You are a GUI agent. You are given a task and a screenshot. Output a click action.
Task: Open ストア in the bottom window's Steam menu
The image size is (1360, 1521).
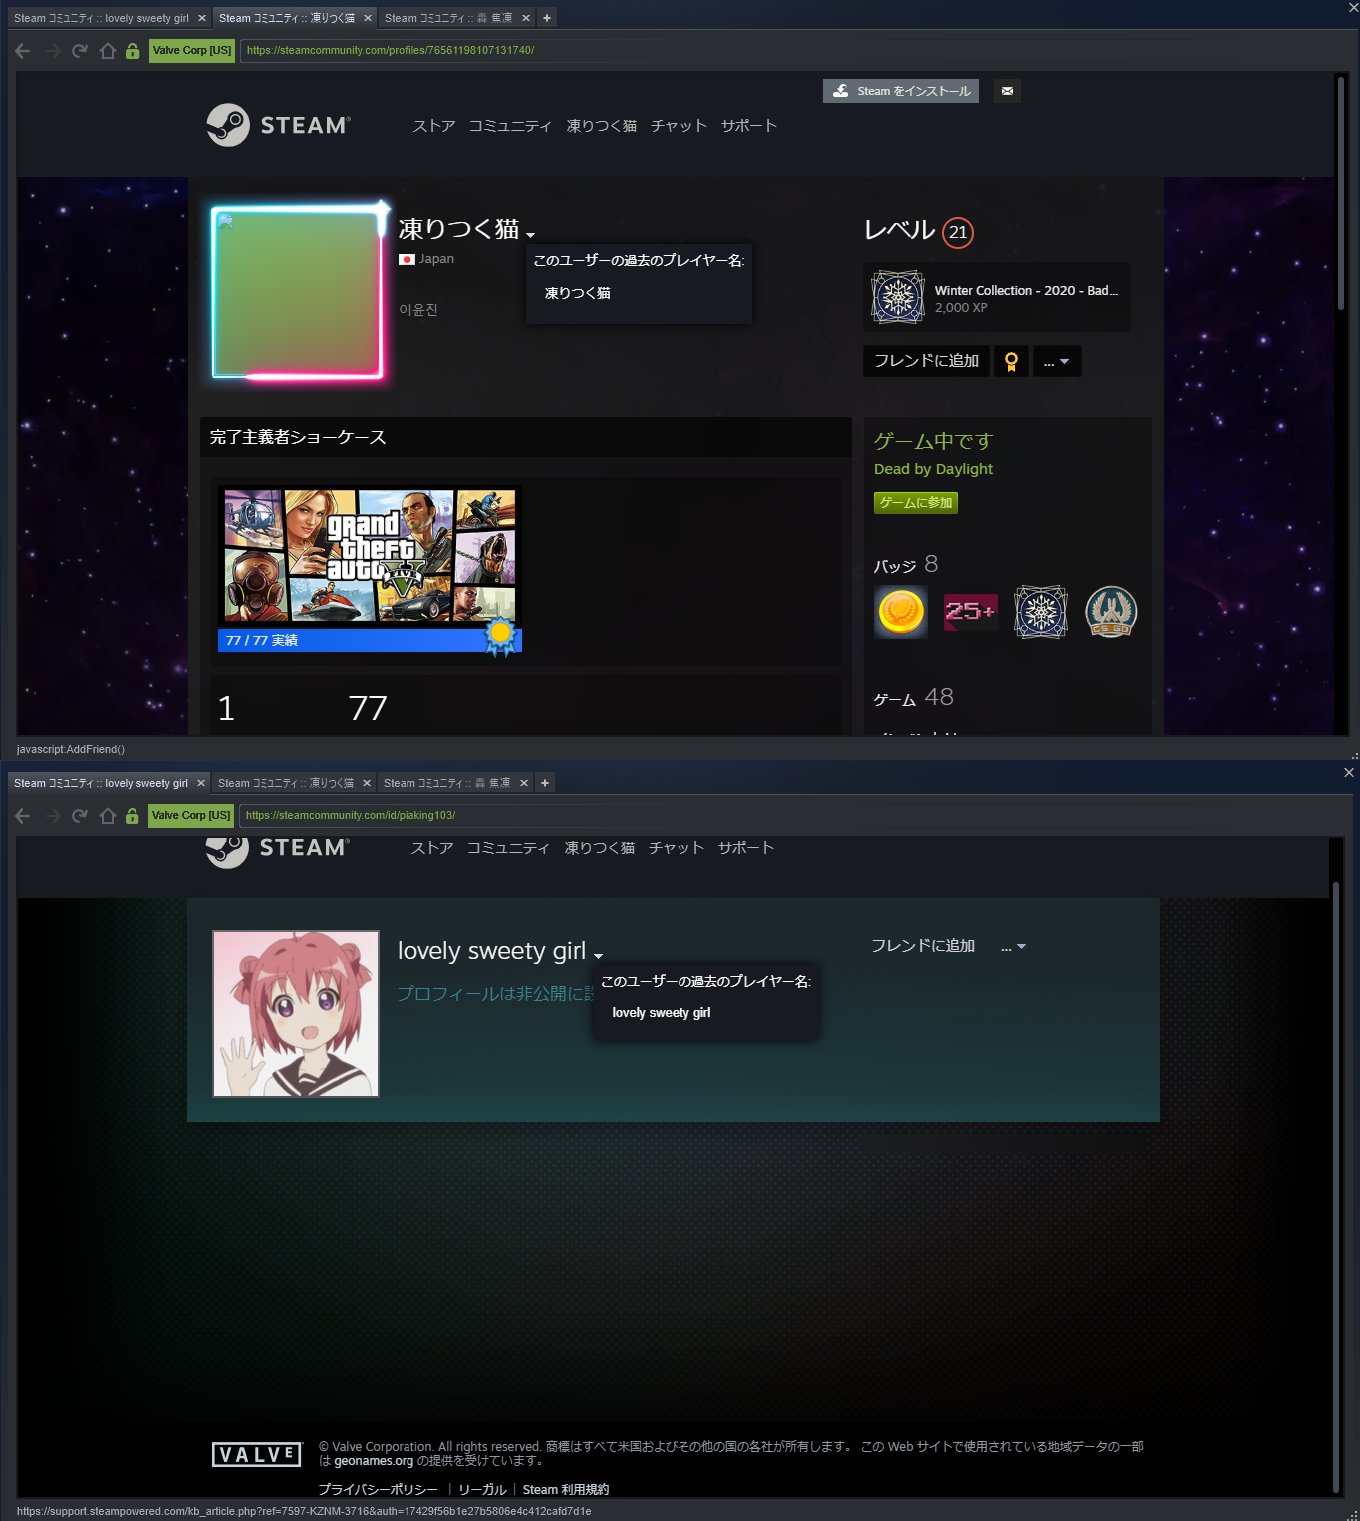pyautogui.click(x=432, y=848)
